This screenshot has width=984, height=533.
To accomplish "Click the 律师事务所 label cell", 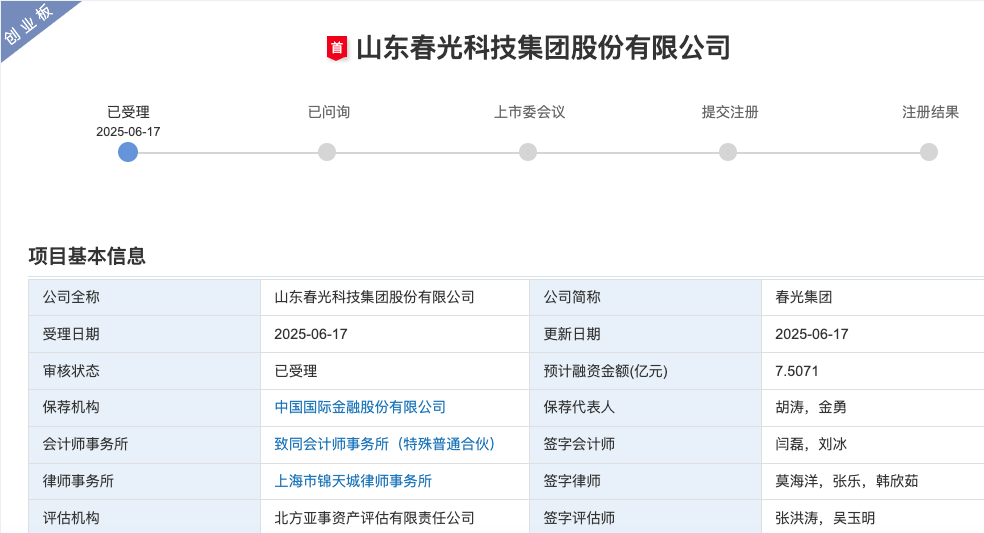I will pos(144,482).
